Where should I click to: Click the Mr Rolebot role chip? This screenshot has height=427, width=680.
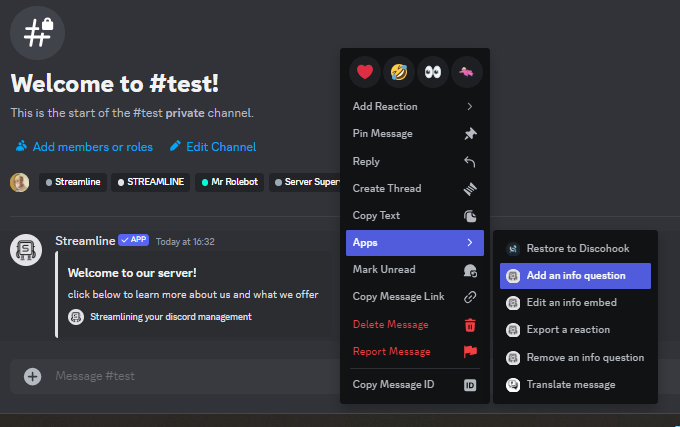click(x=232, y=183)
